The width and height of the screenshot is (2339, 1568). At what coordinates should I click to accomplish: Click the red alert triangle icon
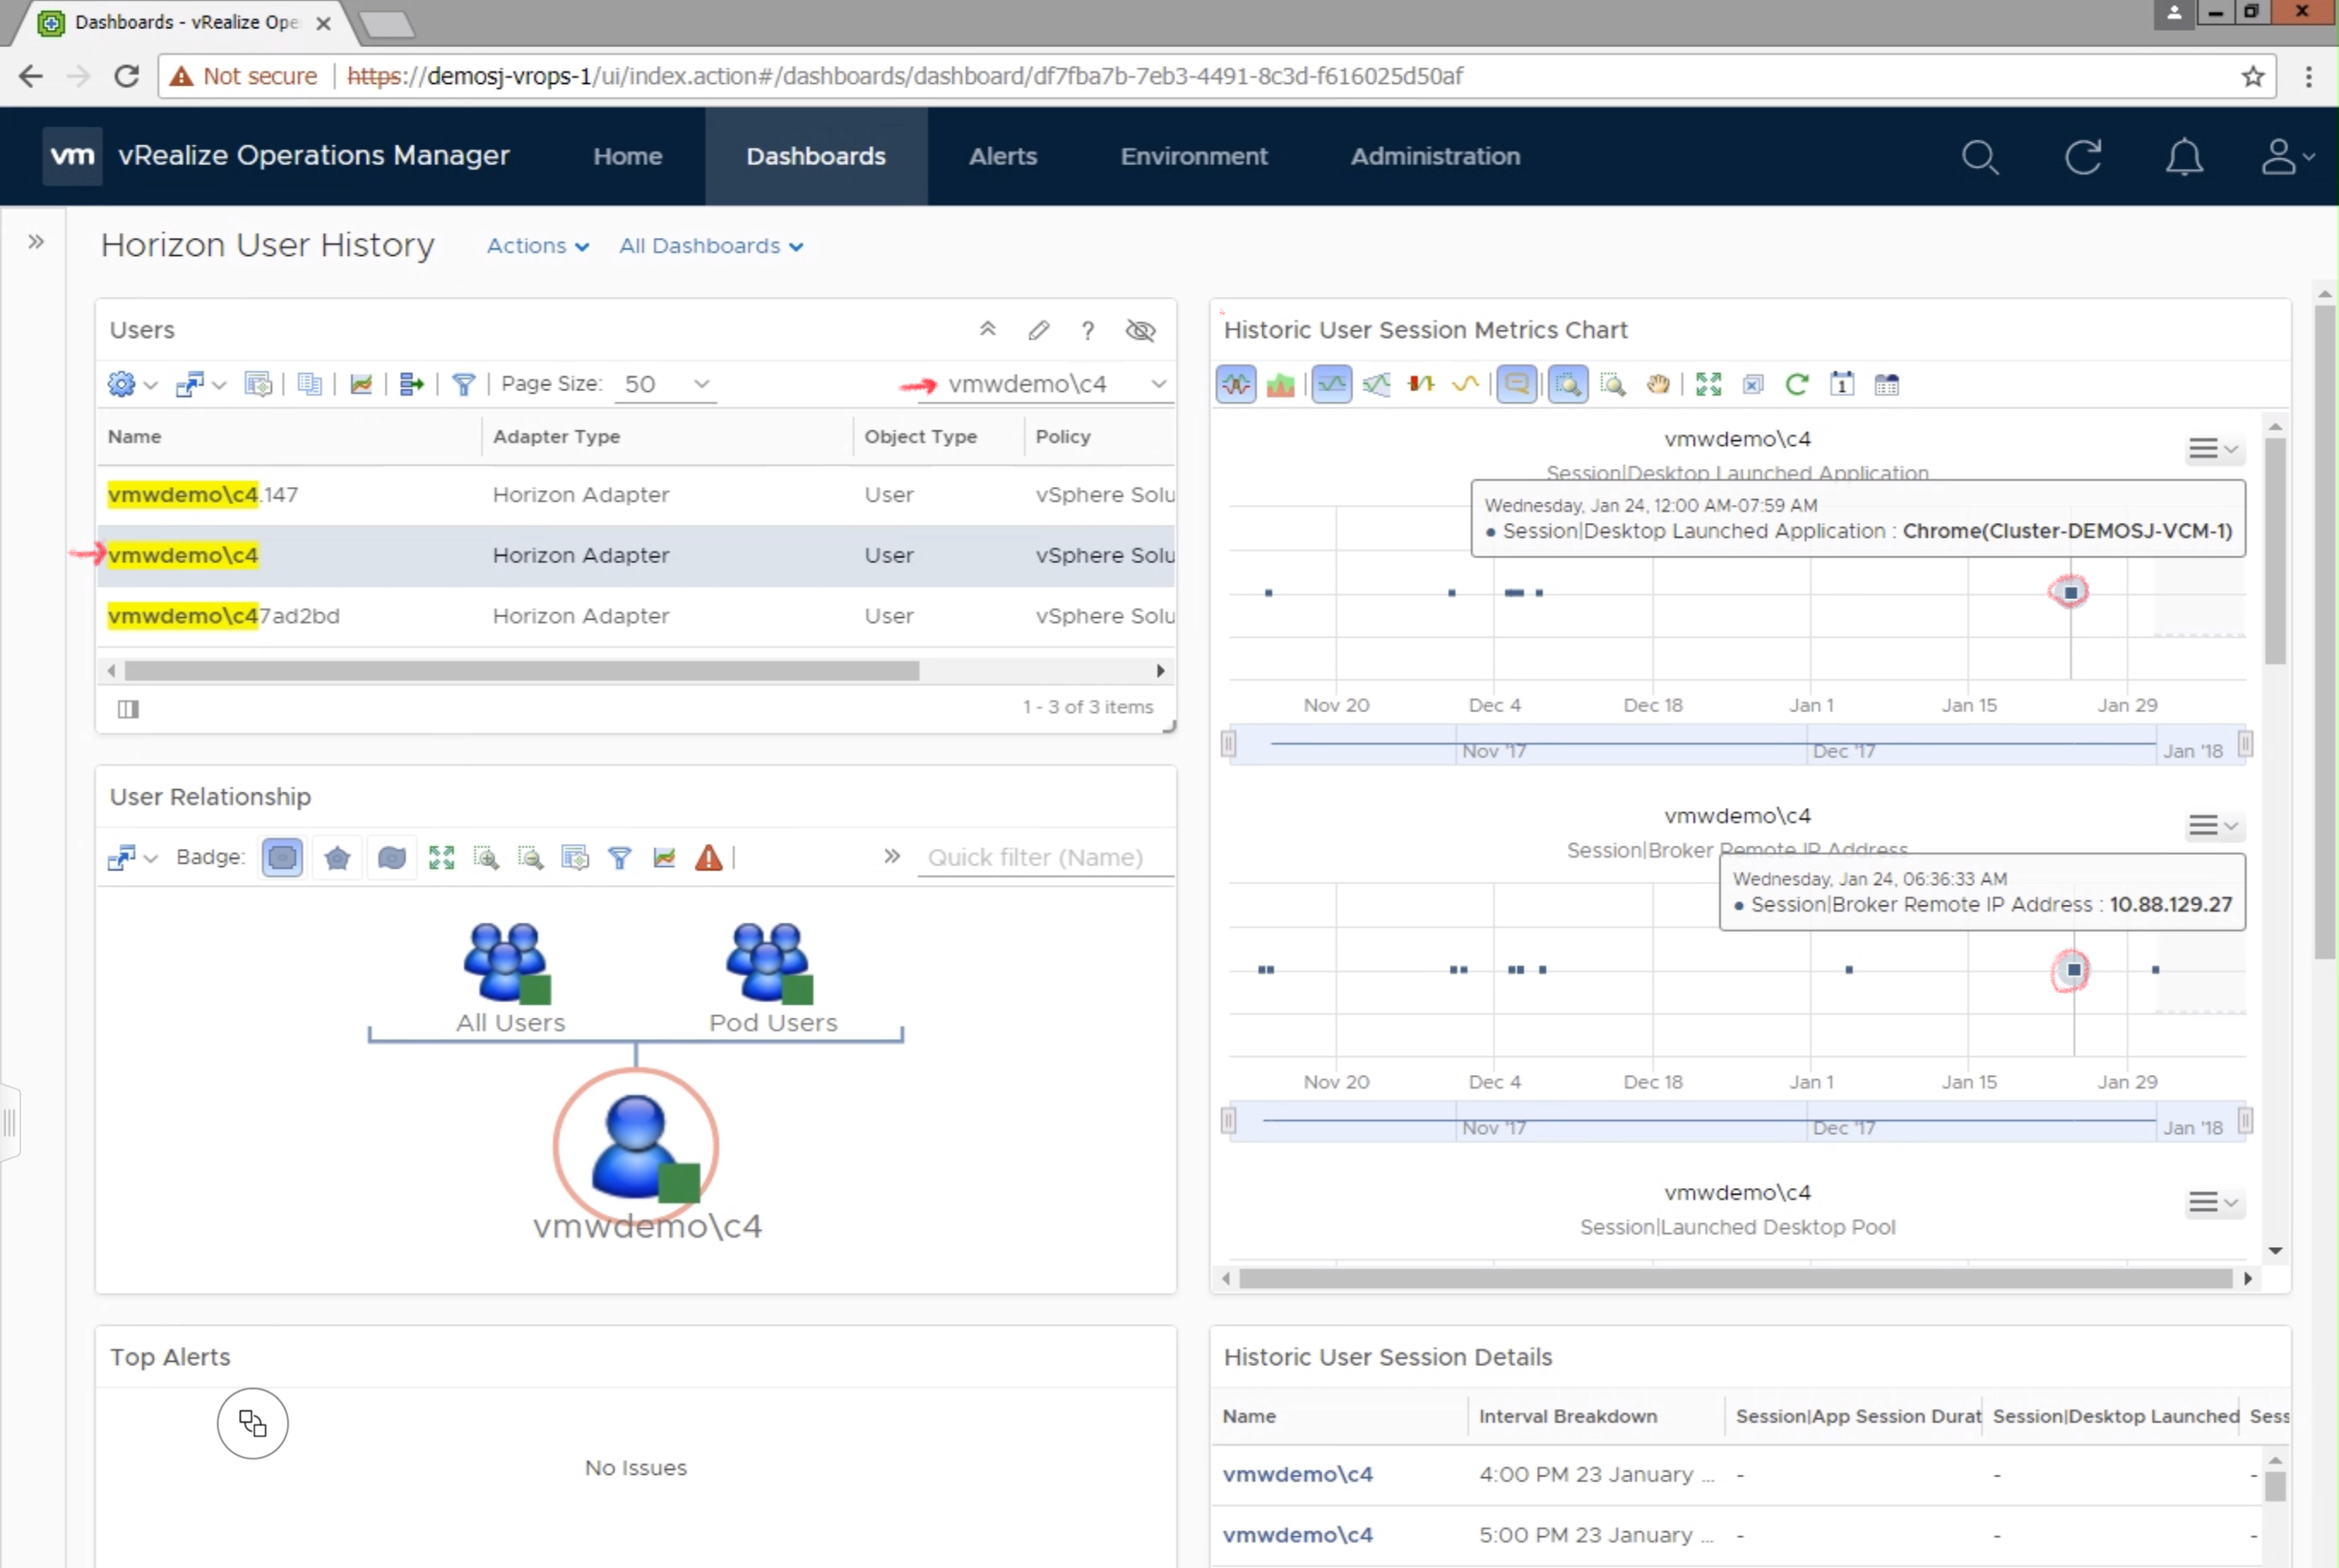click(x=709, y=857)
